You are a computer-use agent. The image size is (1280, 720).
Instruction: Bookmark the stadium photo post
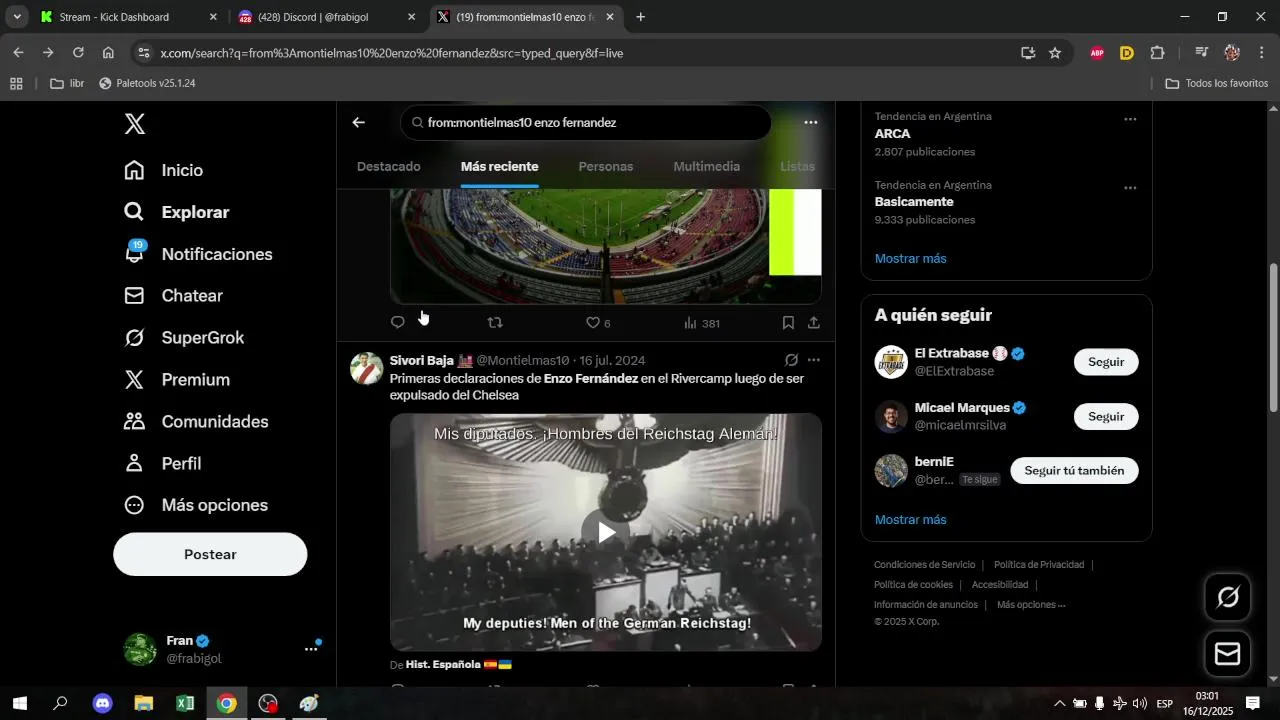tap(788, 323)
